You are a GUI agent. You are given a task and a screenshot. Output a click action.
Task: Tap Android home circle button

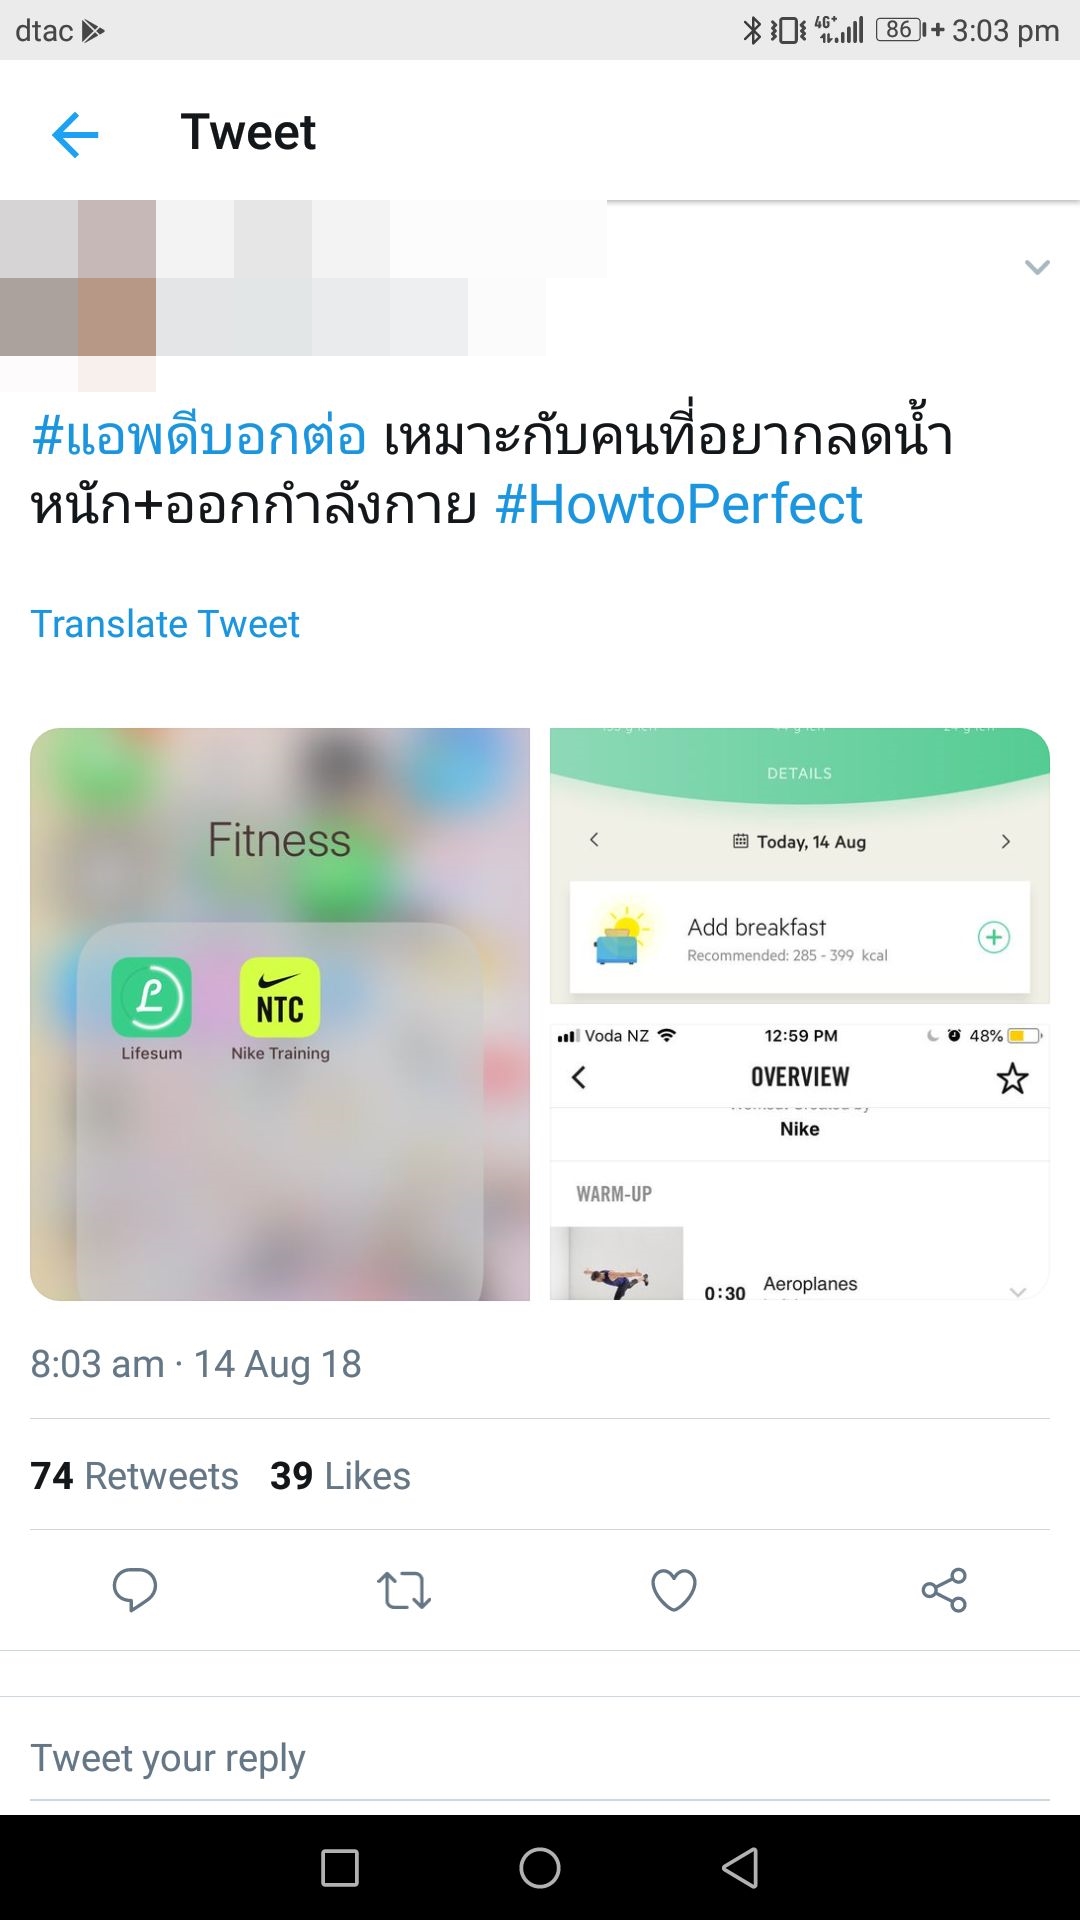pos(540,1868)
